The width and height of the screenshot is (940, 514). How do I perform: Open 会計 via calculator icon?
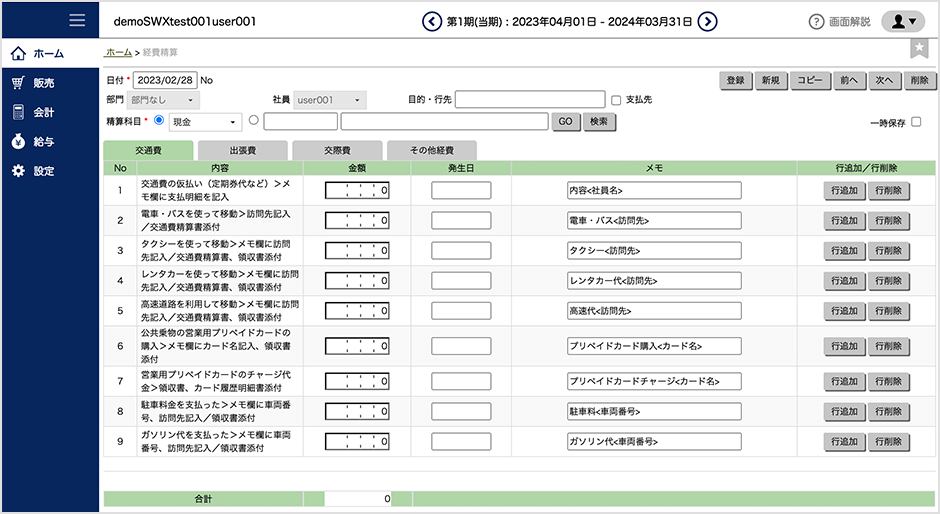19,112
